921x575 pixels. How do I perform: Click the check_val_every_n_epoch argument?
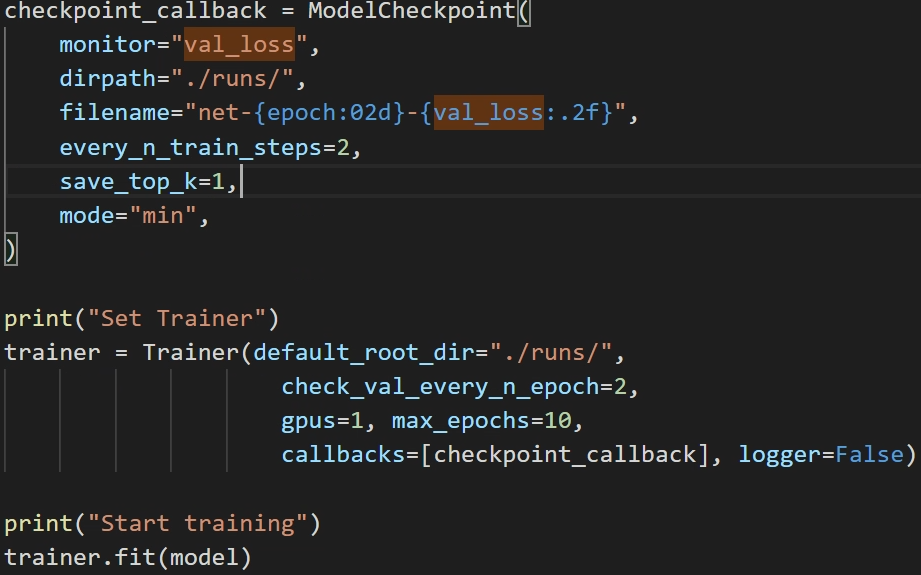click(x=440, y=387)
